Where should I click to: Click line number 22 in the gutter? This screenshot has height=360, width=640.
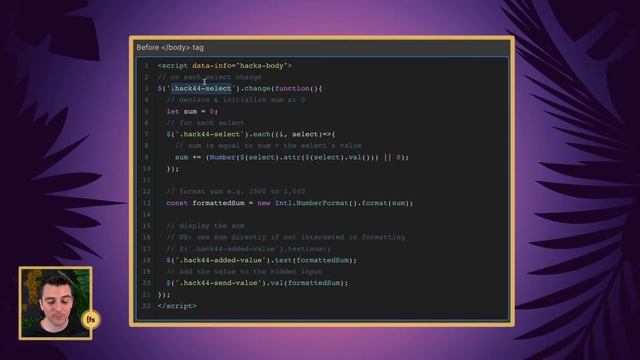click(146, 306)
